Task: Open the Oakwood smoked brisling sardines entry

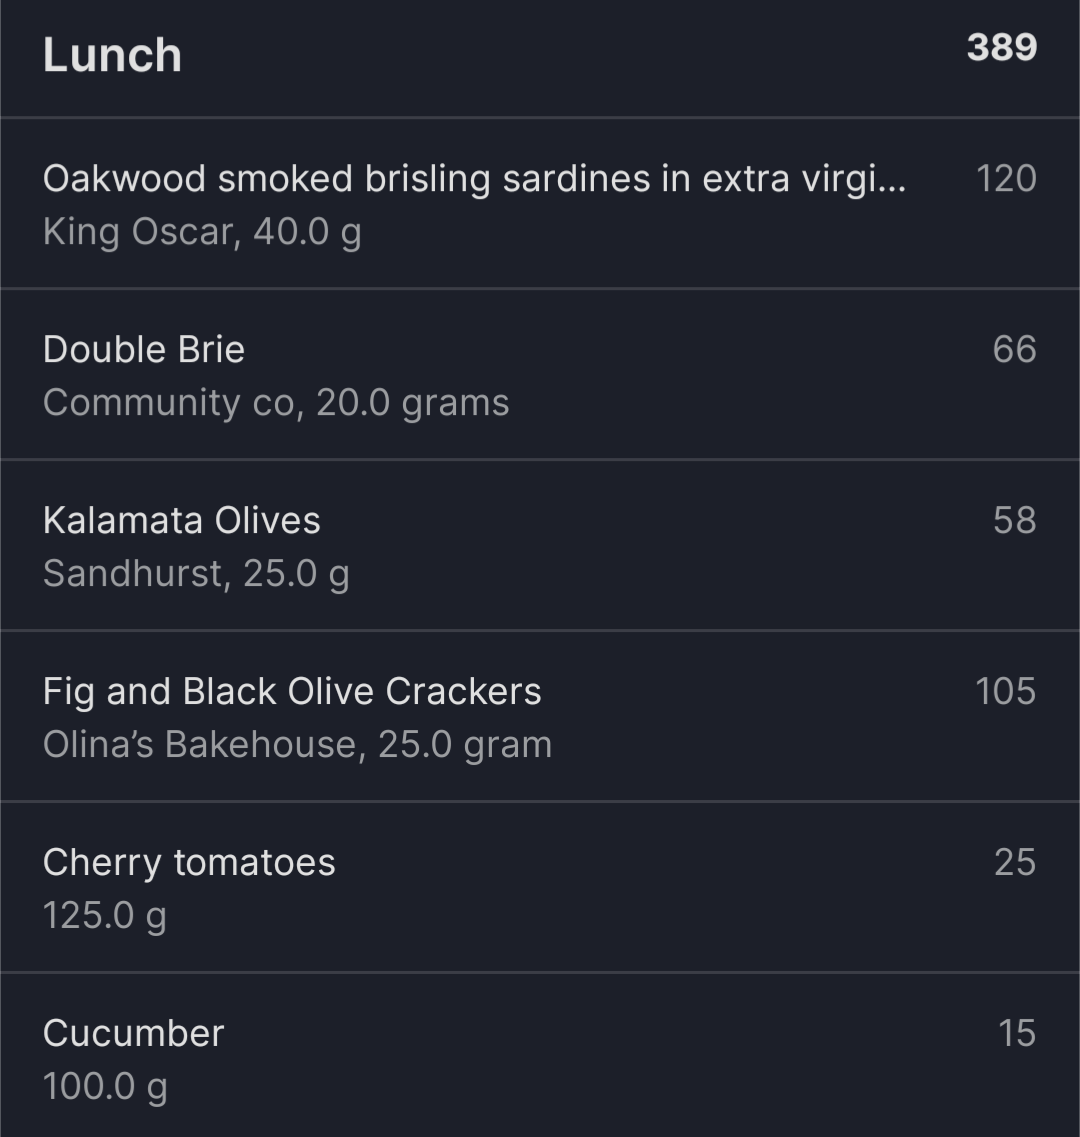Action: coord(540,203)
